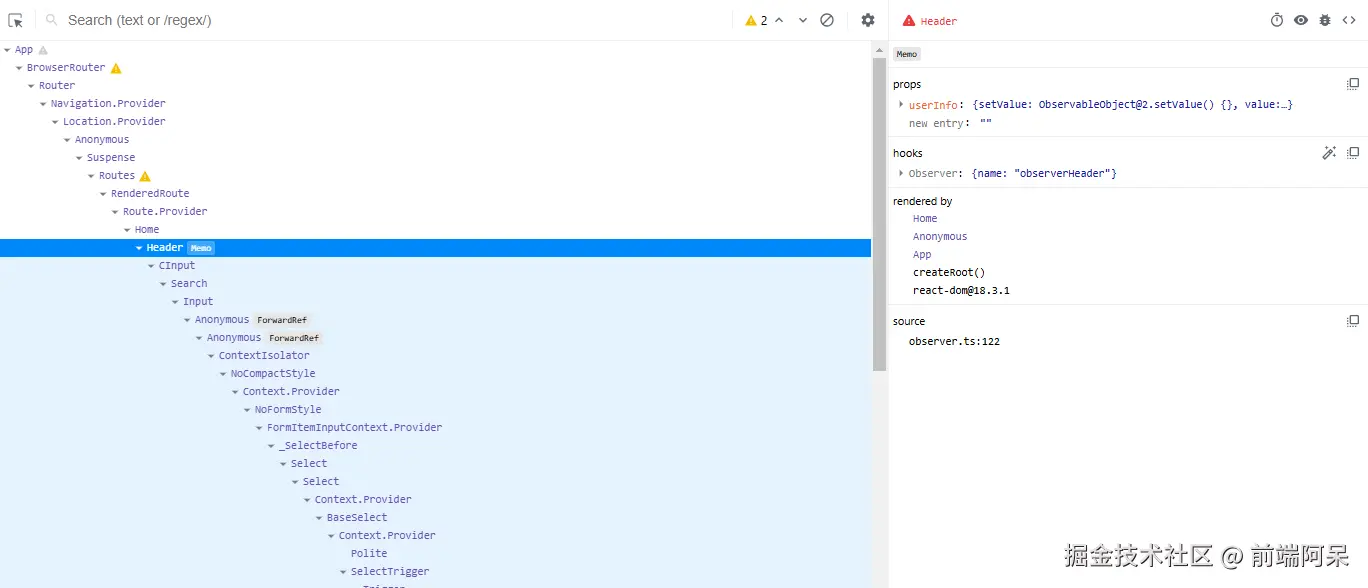Image resolution: width=1368 pixels, height=588 pixels.
Task: Click the warning count indicator showing 2
Action: 757,20
